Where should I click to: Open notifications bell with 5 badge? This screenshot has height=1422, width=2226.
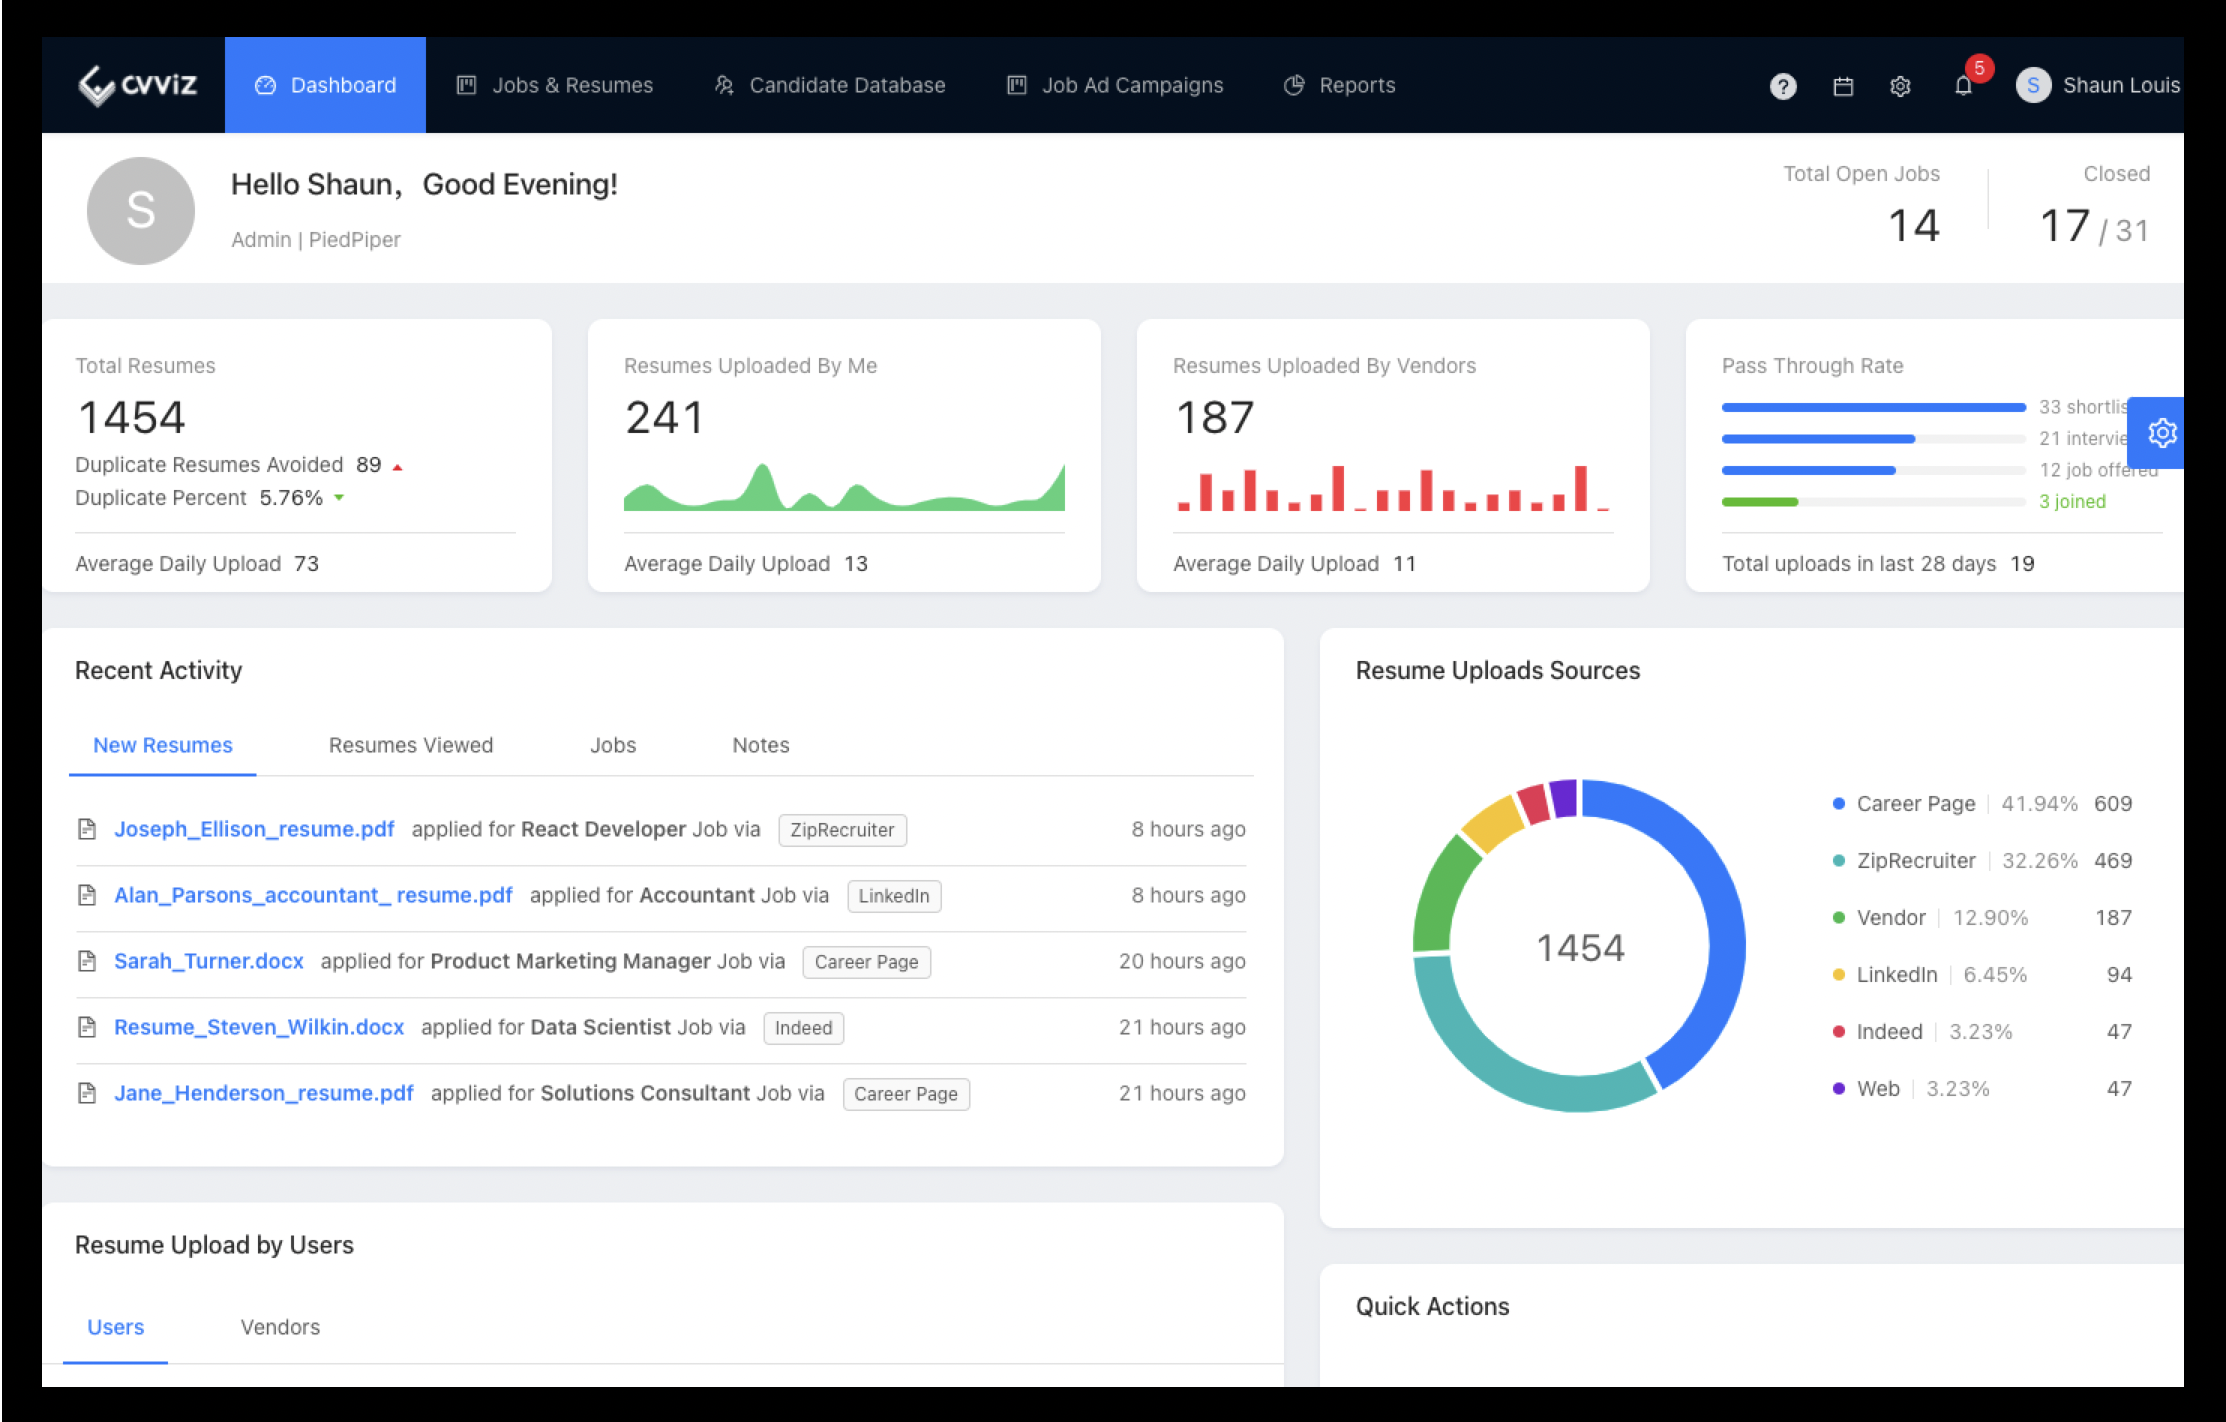click(1963, 86)
